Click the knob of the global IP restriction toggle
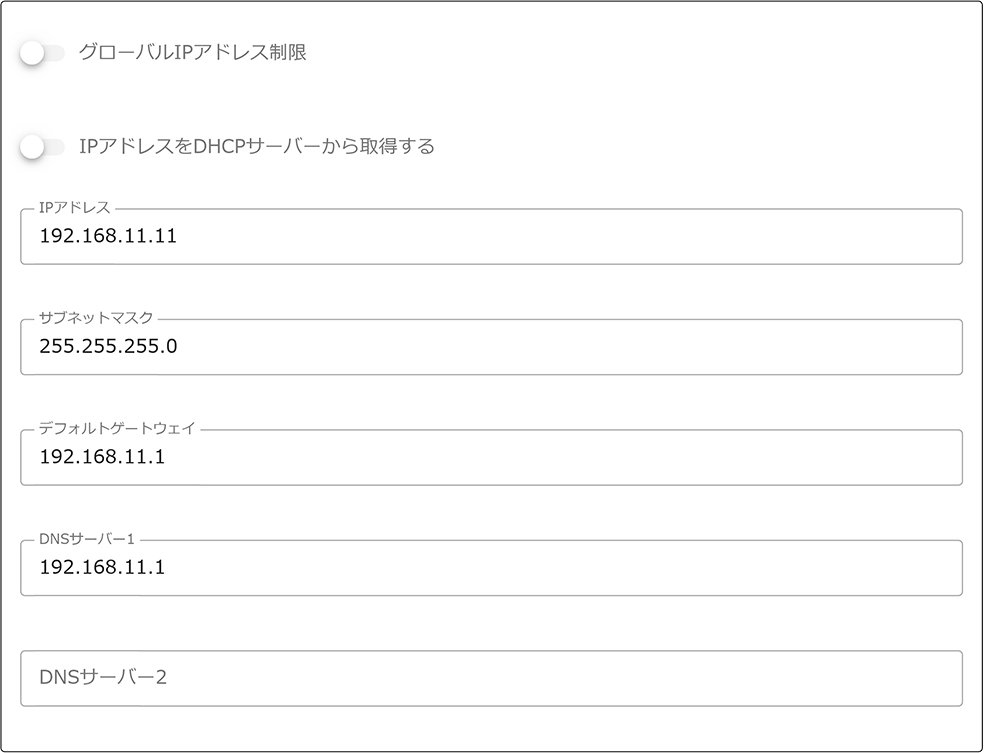This screenshot has height=753, width=984. tap(32, 53)
